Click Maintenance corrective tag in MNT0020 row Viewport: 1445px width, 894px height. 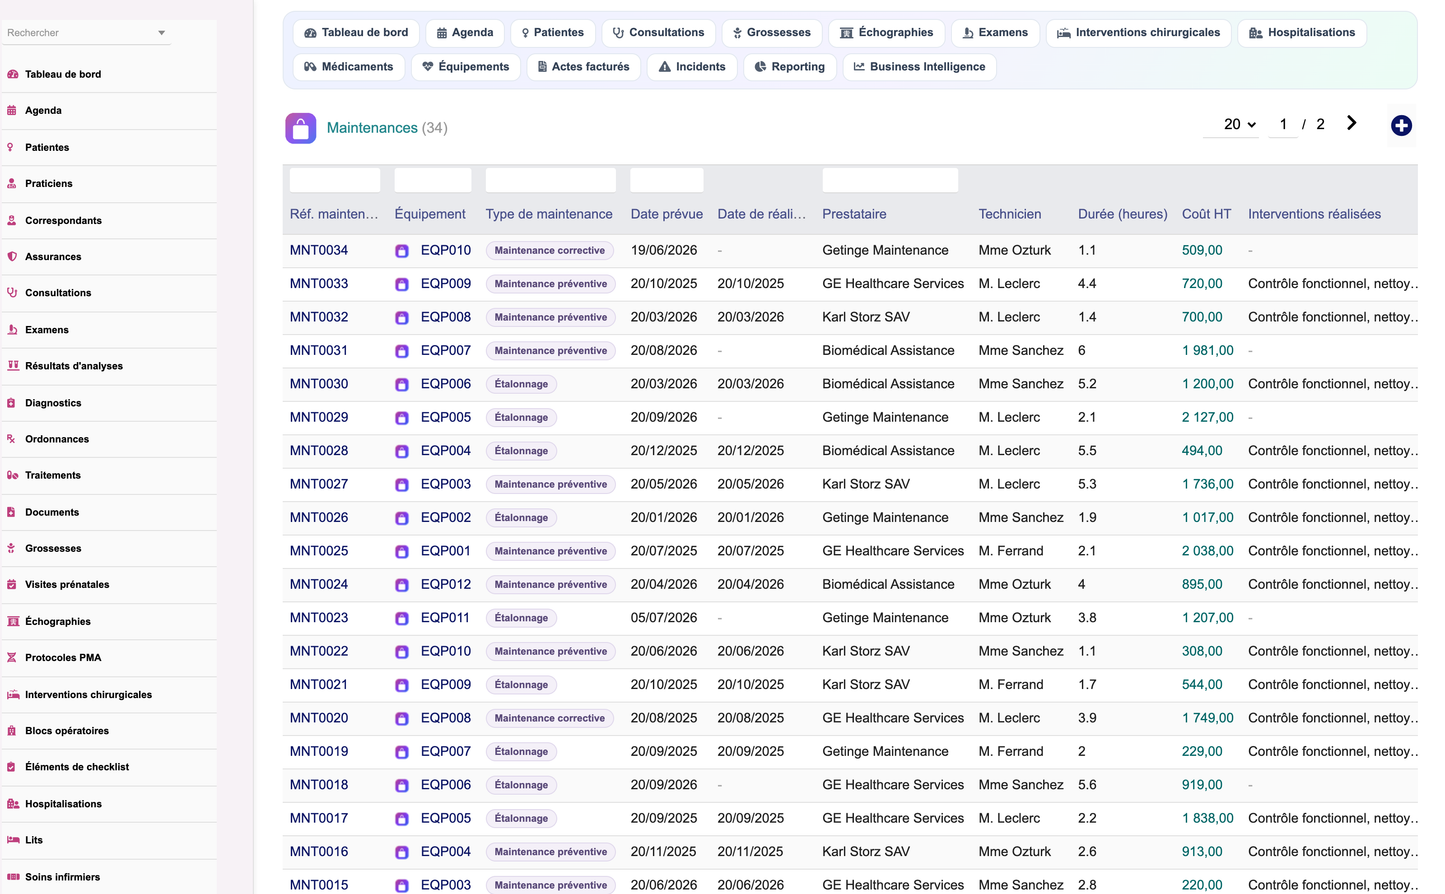tap(550, 718)
